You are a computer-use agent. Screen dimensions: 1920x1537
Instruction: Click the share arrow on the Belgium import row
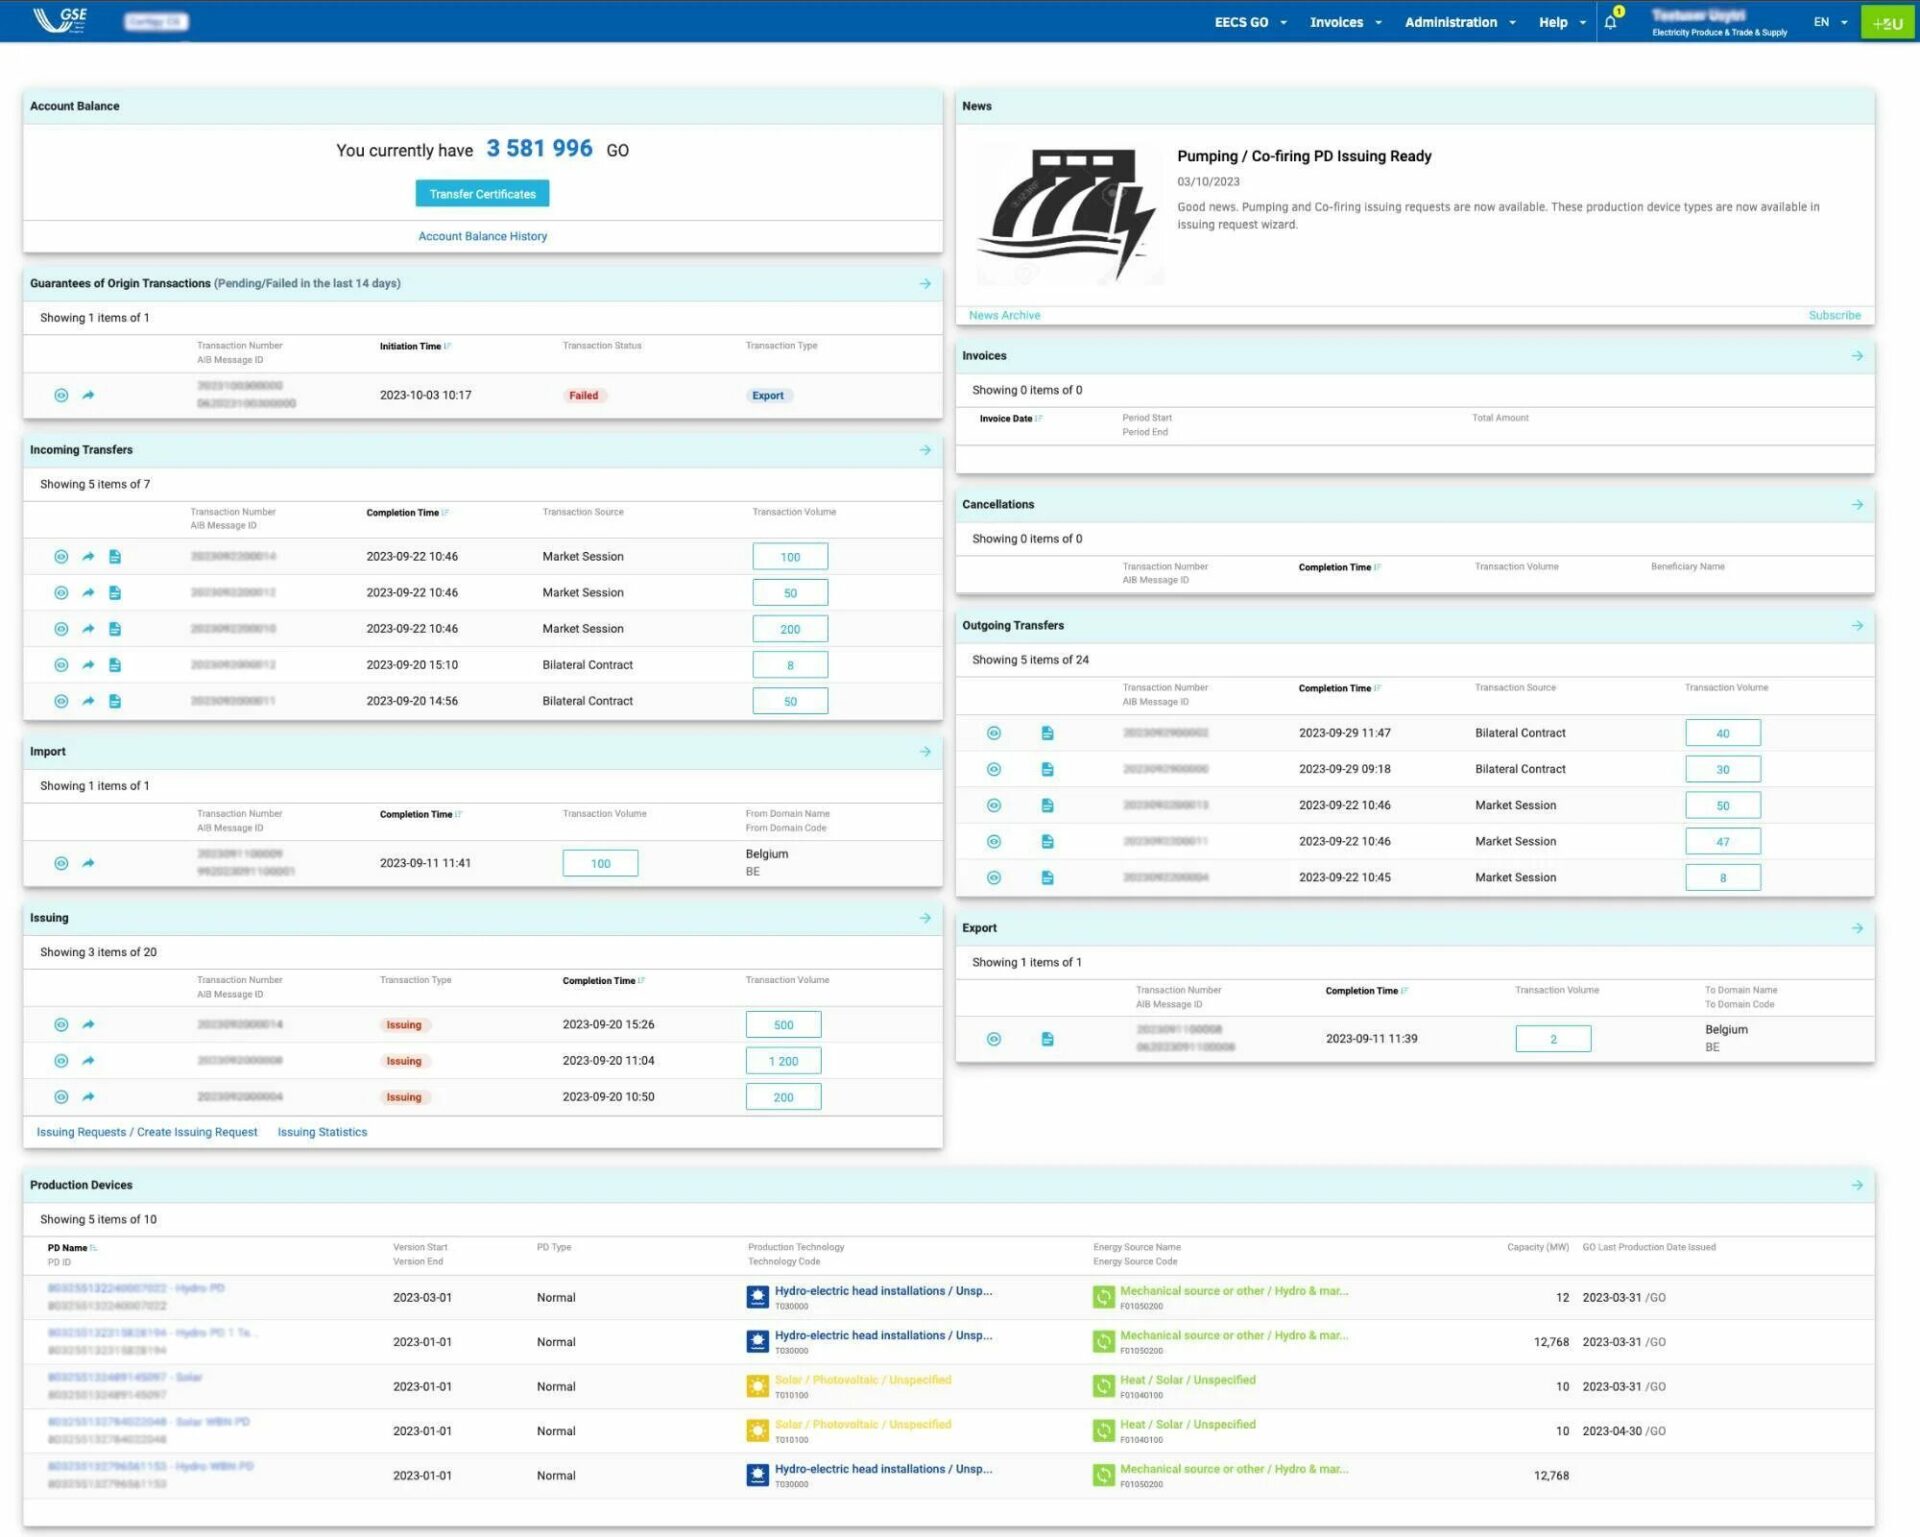(88, 863)
